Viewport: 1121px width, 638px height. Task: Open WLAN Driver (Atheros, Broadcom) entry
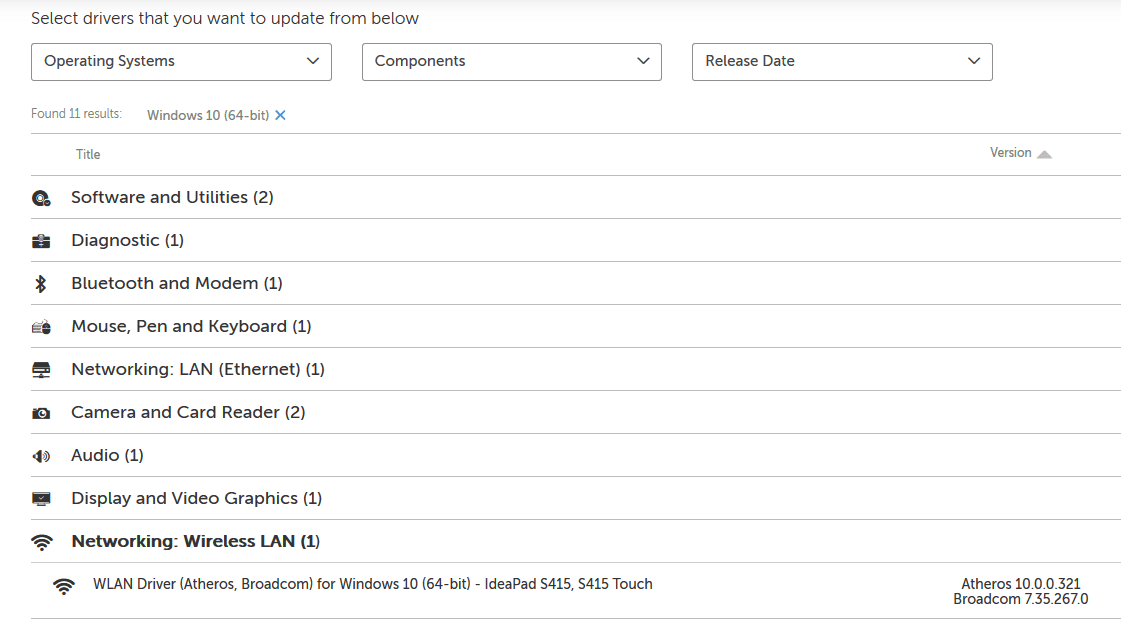point(372,584)
